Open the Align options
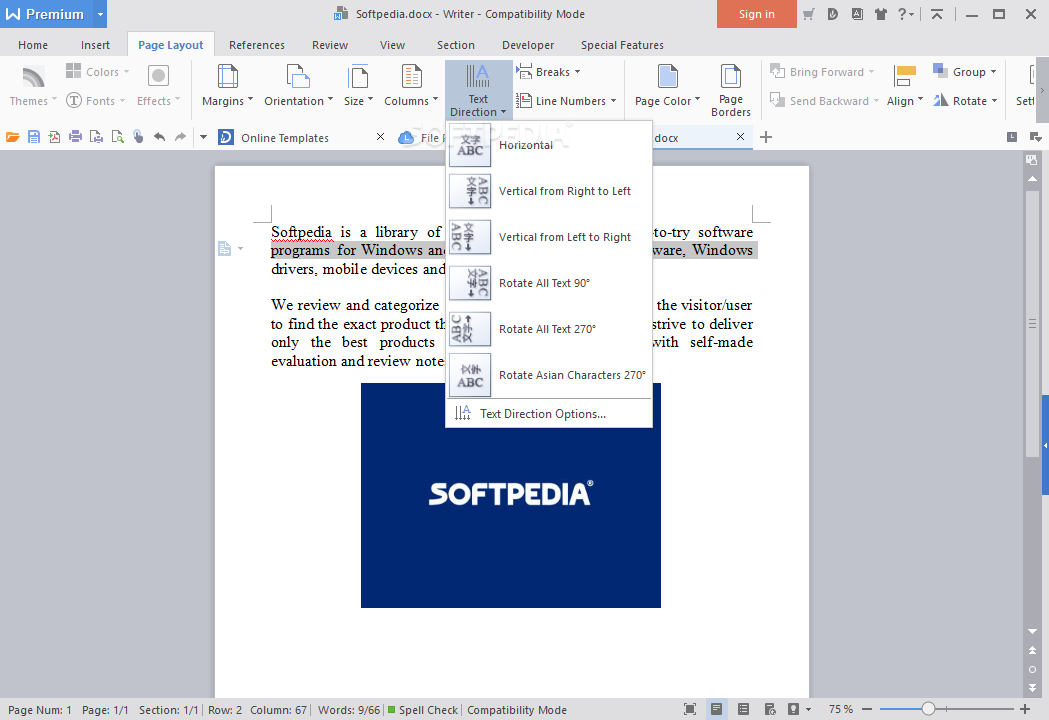This screenshot has width=1049, height=720. 904,86
